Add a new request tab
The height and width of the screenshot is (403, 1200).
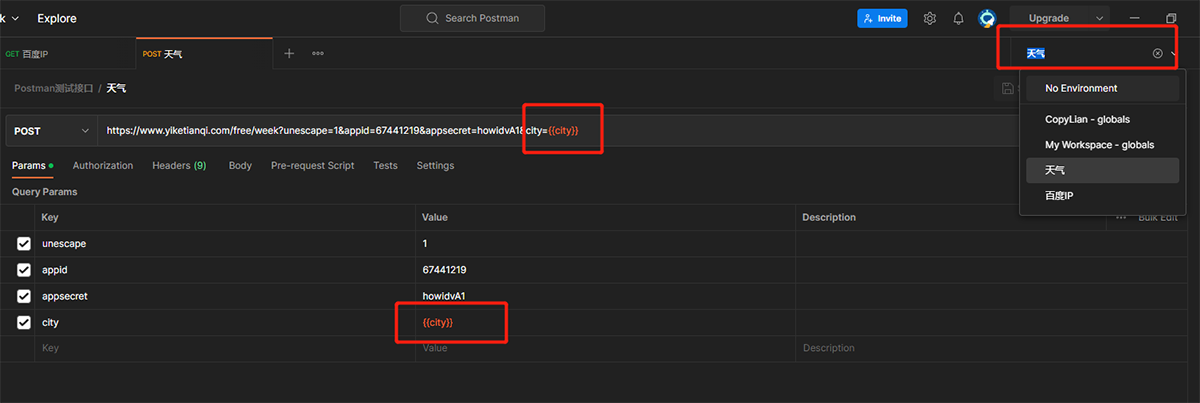pos(289,53)
